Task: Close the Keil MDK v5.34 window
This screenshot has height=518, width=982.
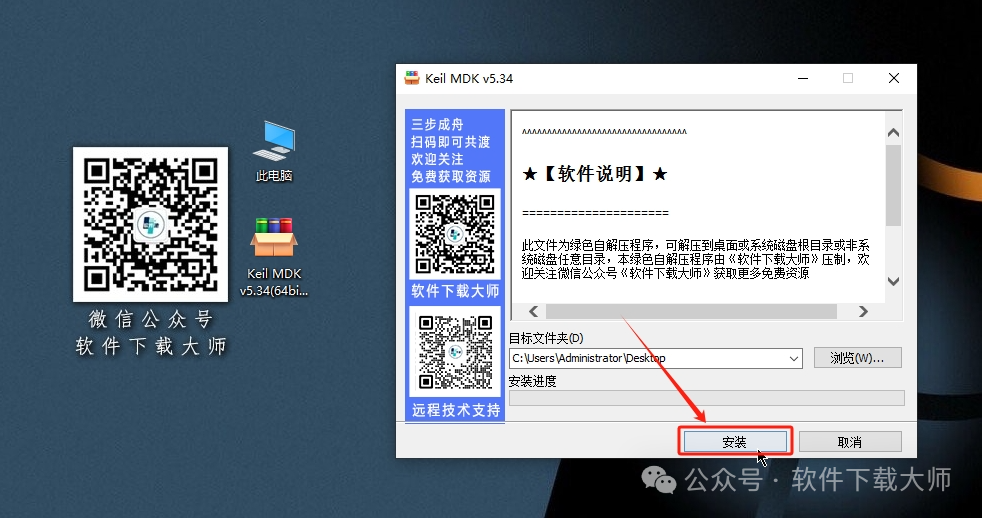Action: click(894, 78)
